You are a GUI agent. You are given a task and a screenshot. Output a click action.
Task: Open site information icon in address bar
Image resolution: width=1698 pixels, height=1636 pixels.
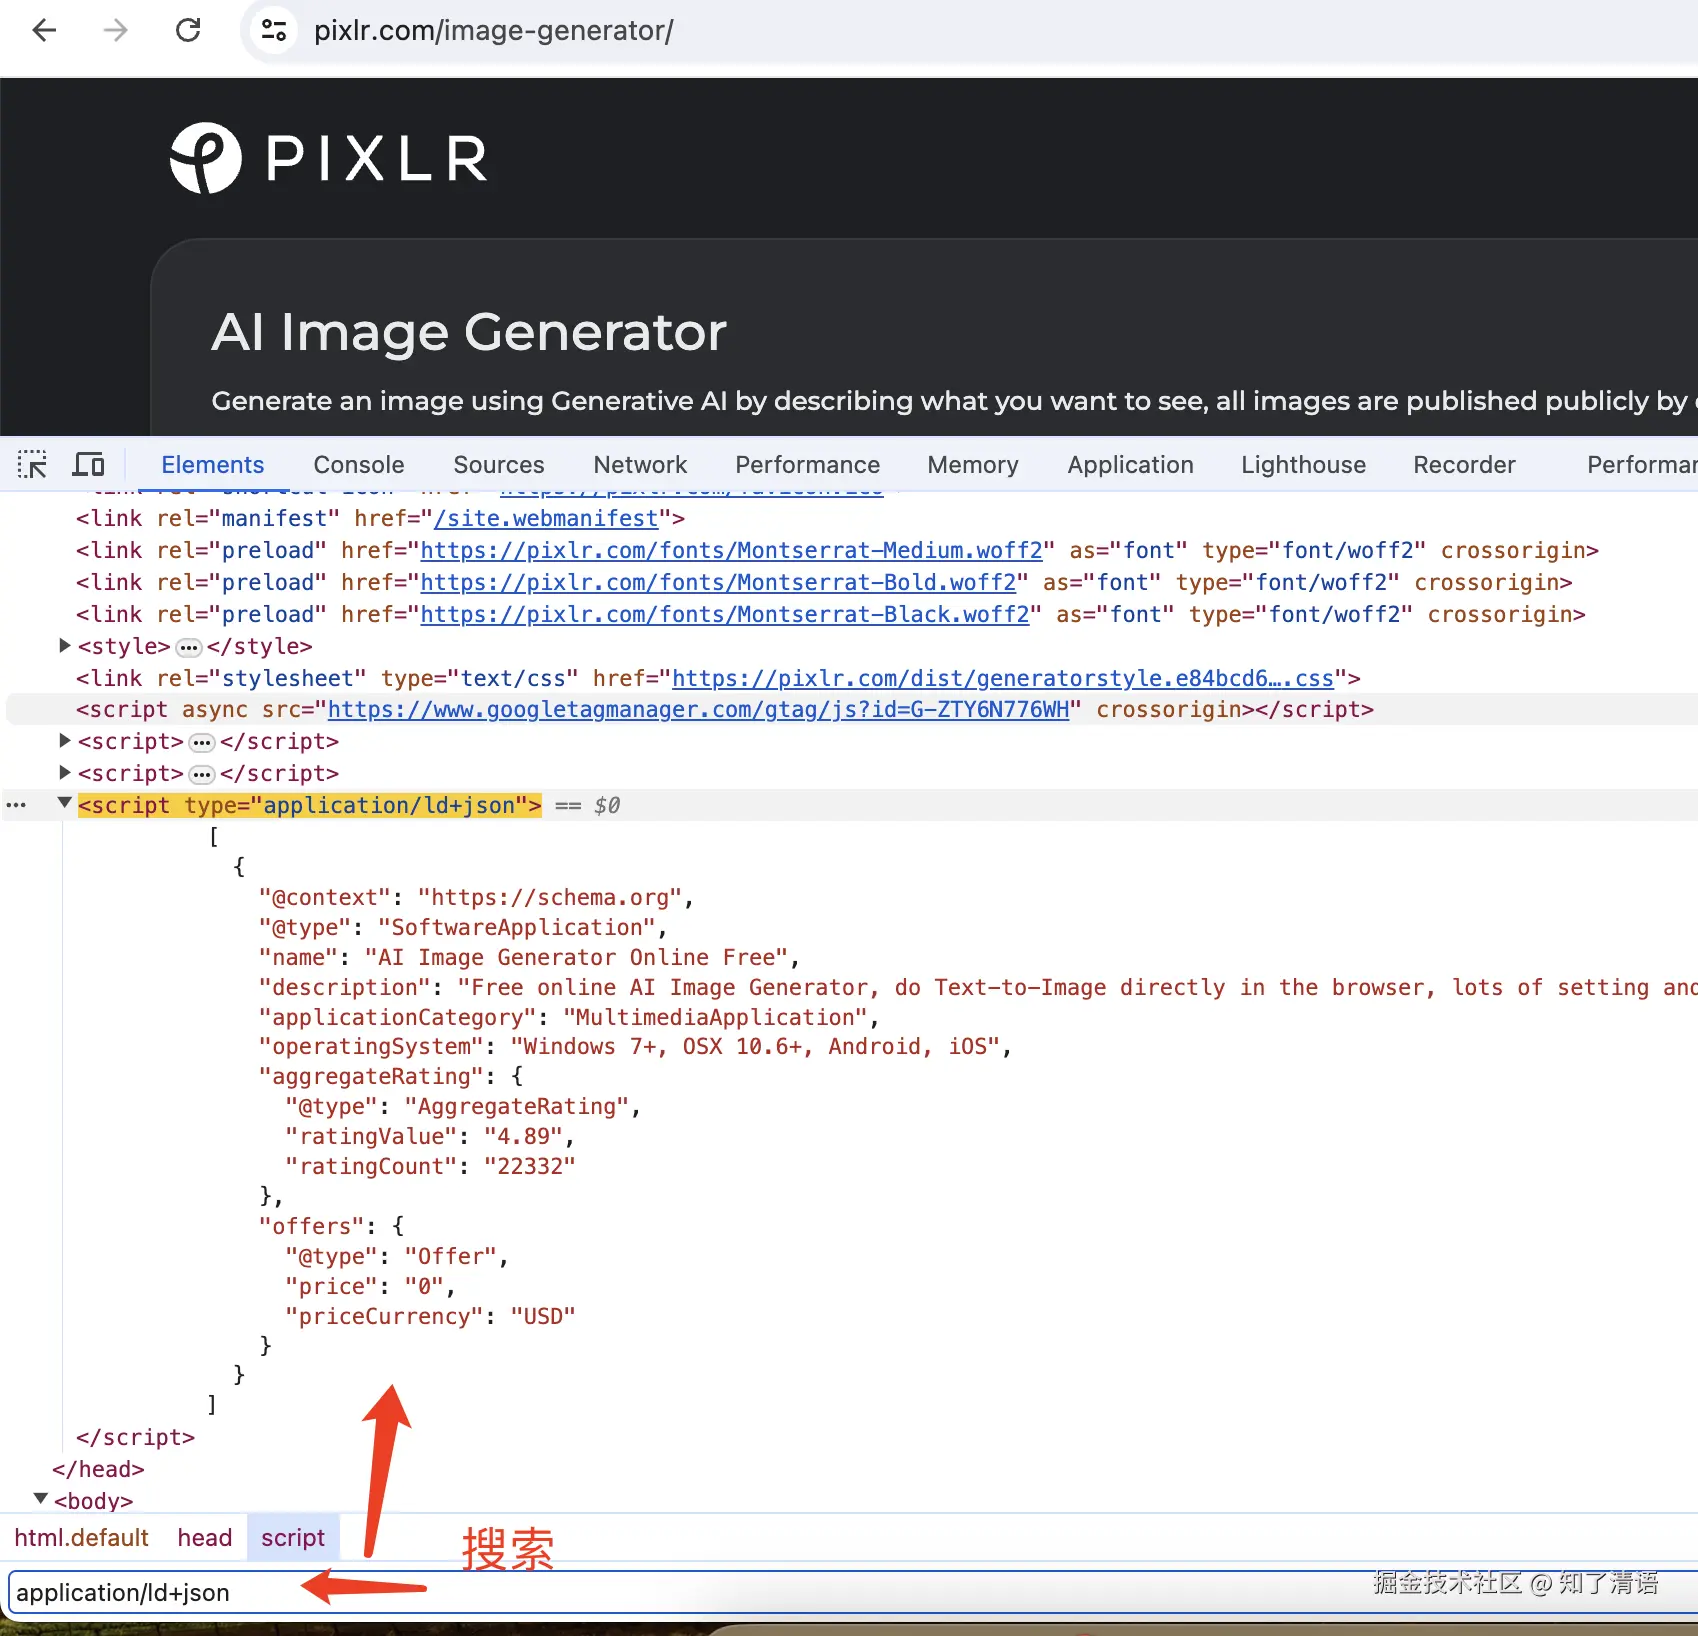click(x=273, y=30)
